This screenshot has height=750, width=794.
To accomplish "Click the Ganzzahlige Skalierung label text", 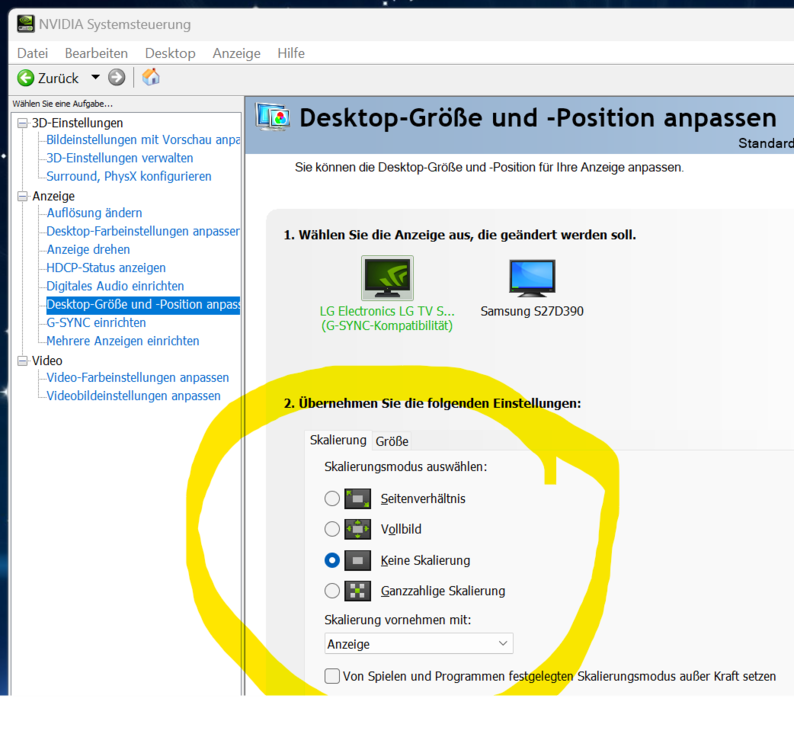I will tap(443, 591).
